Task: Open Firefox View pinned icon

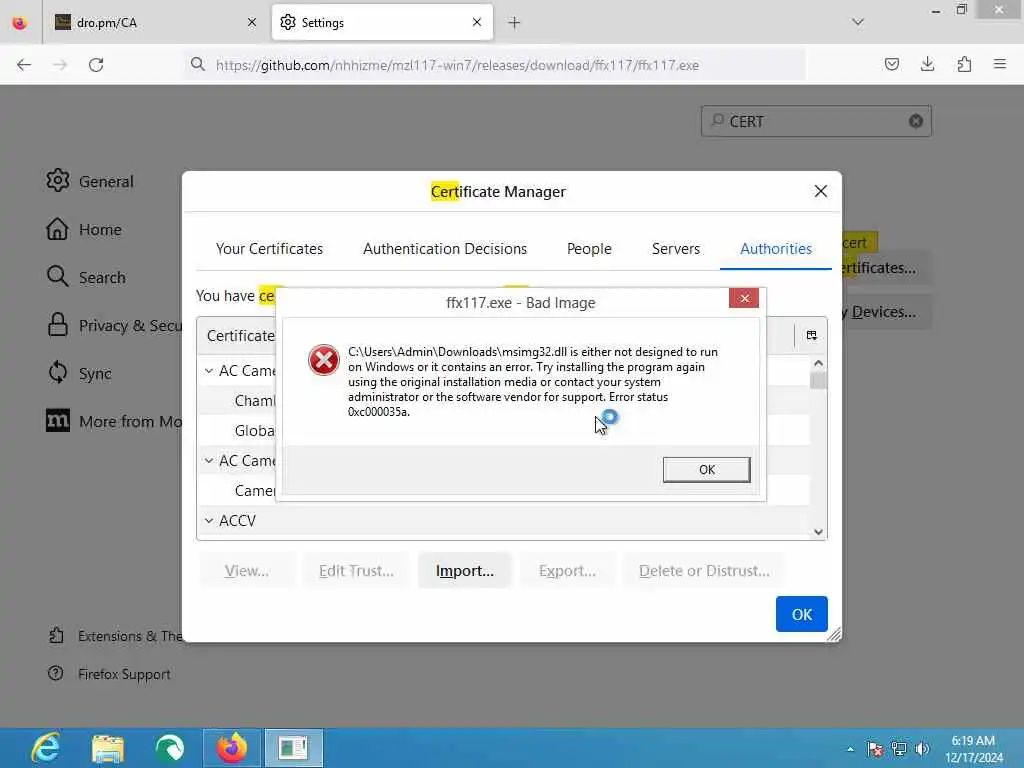Action: [20, 23]
